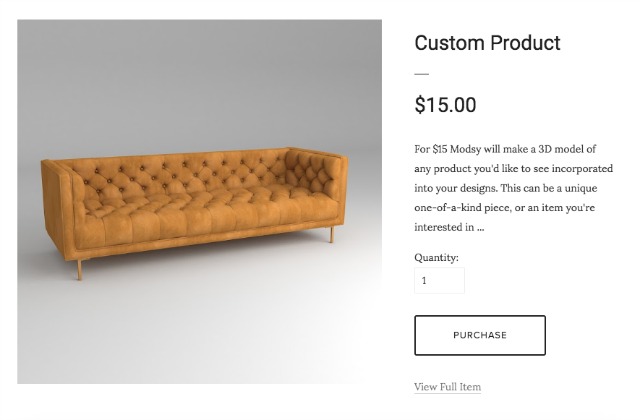The image size is (640, 420).
Task: Select the Custom Product title heading
Action: 487,43
